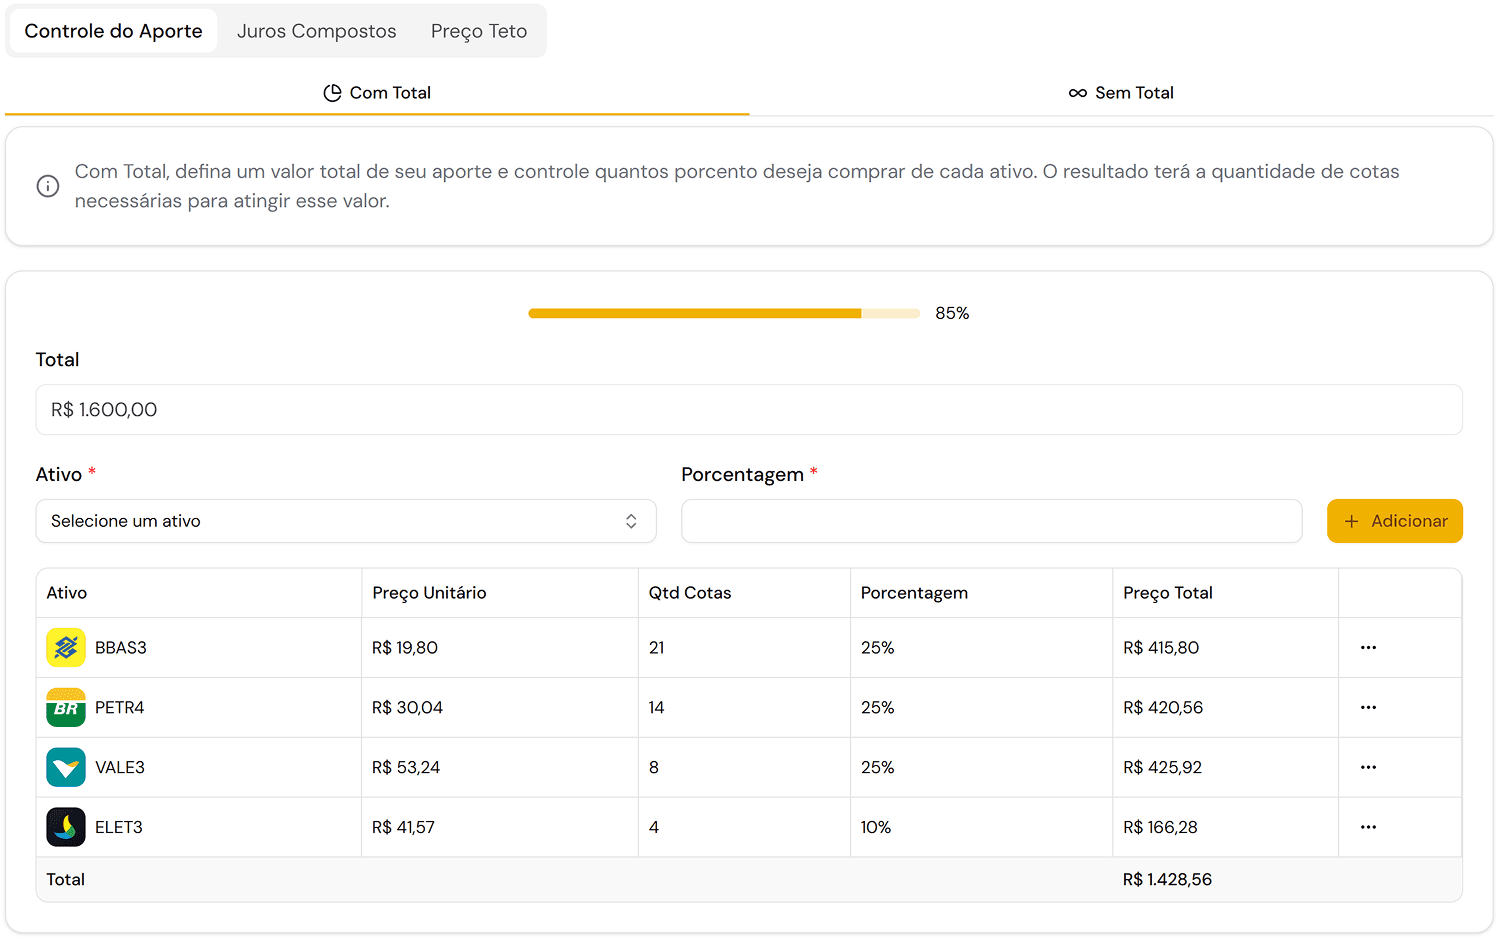
Task: Open the three-dot menu for BBAS3
Action: click(x=1368, y=648)
